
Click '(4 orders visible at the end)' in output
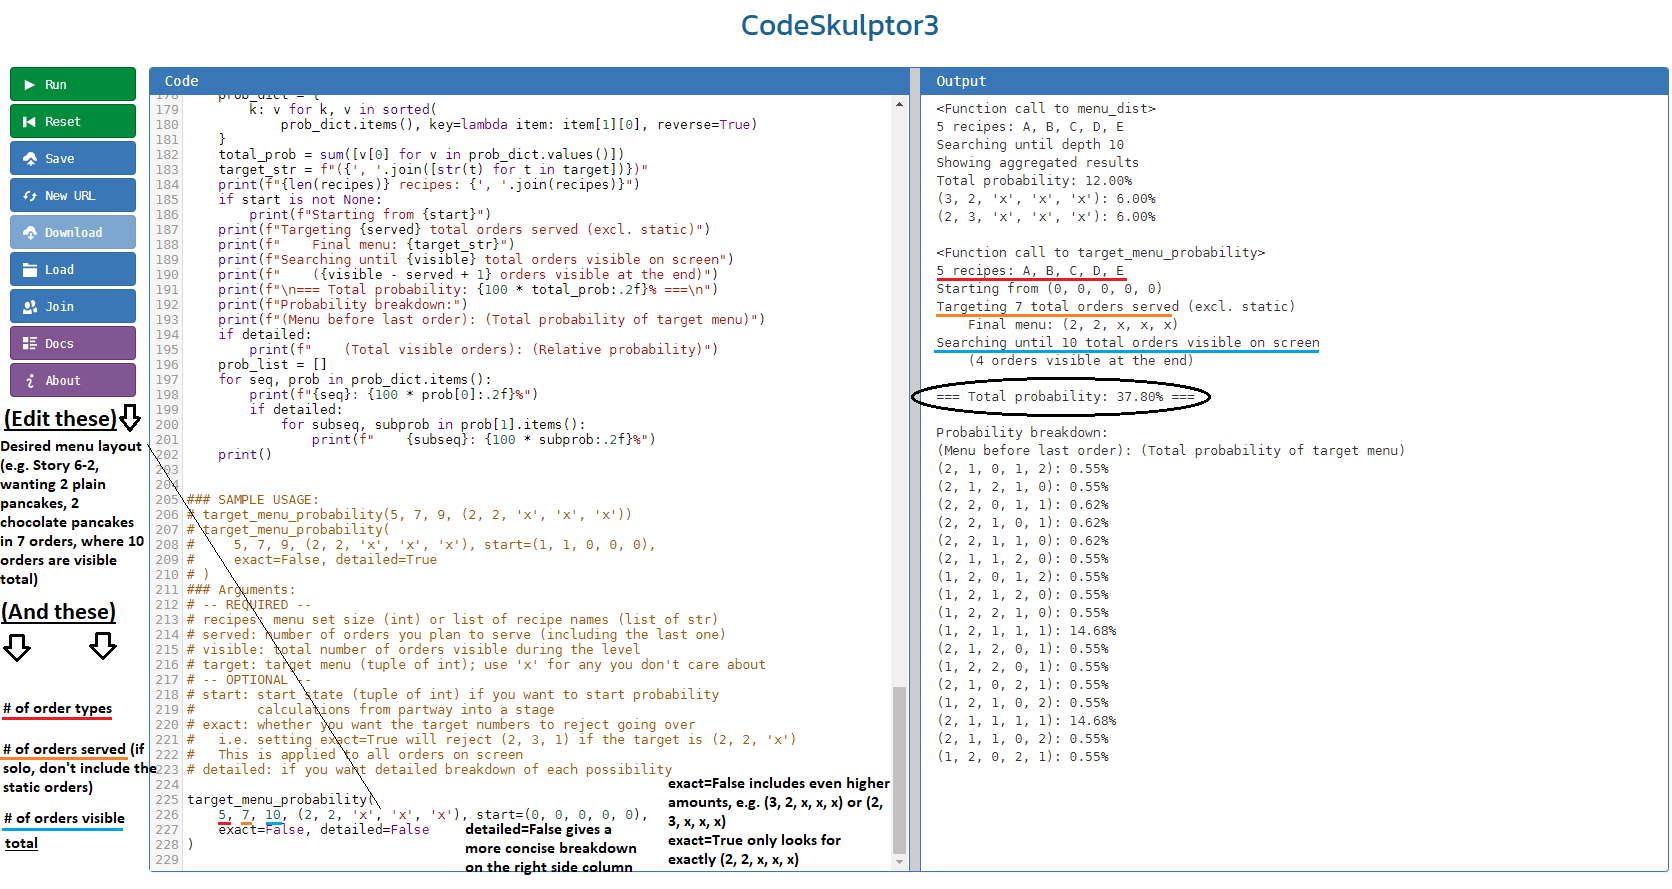(x=1081, y=361)
